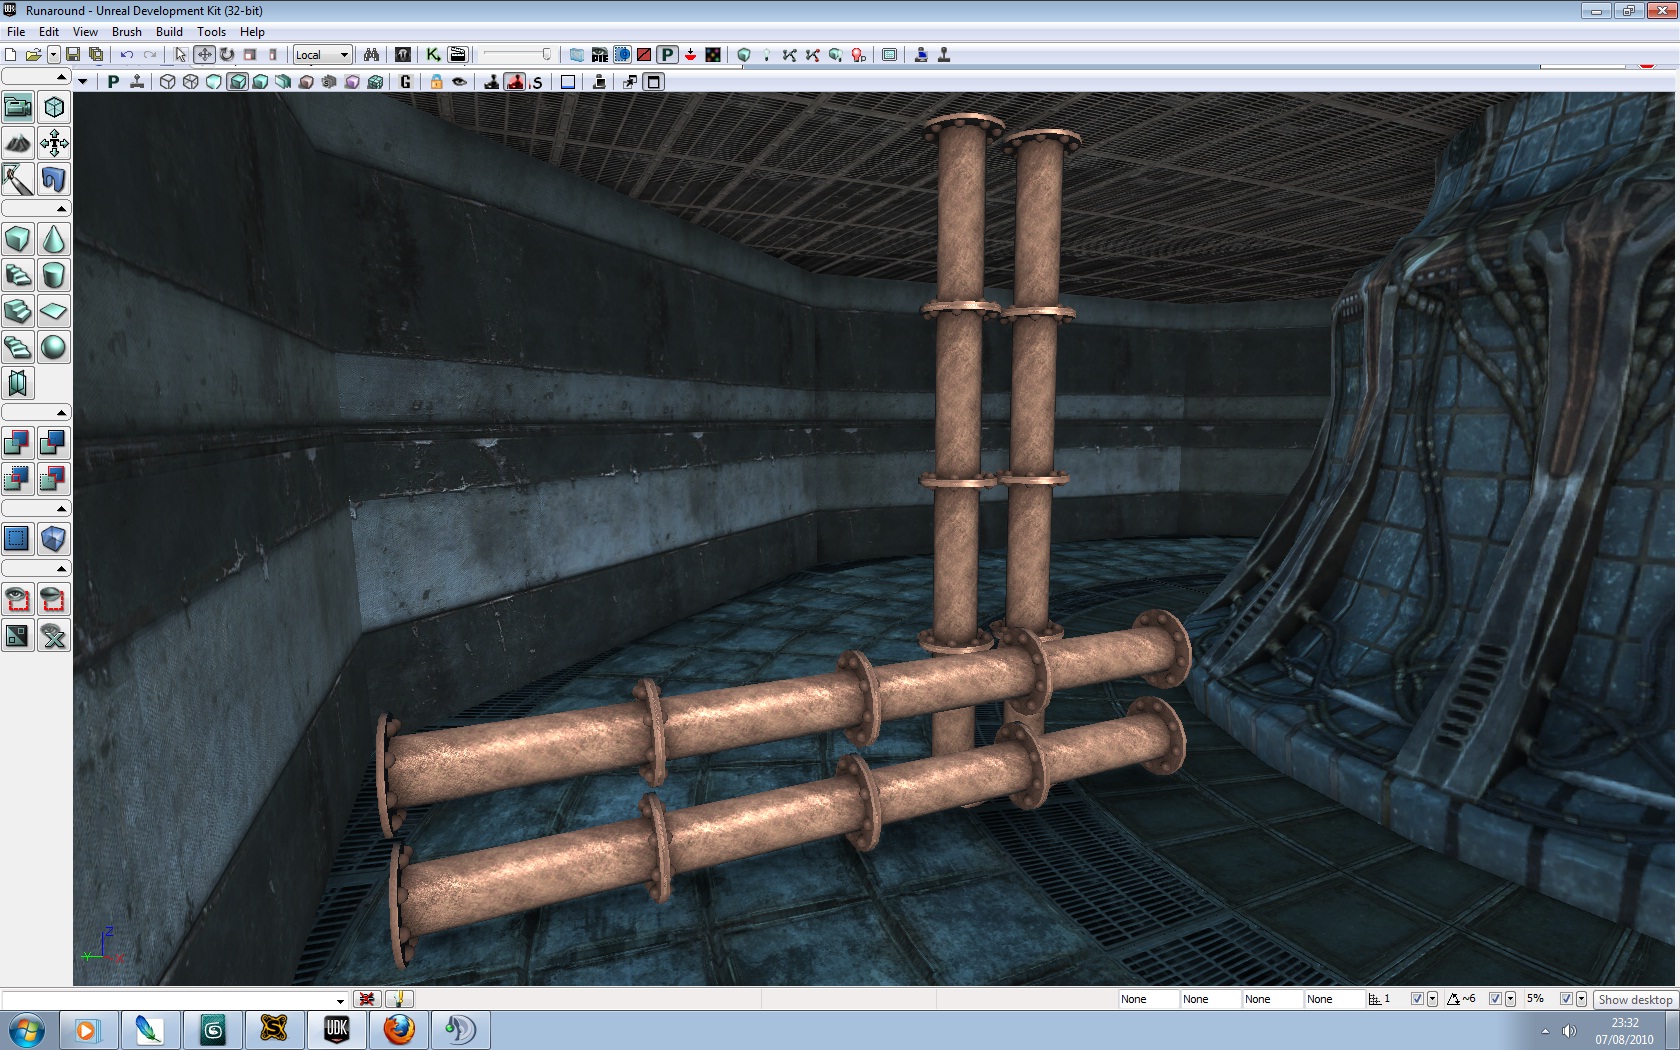Click the Cube brush builder icon

pyautogui.click(x=18, y=239)
